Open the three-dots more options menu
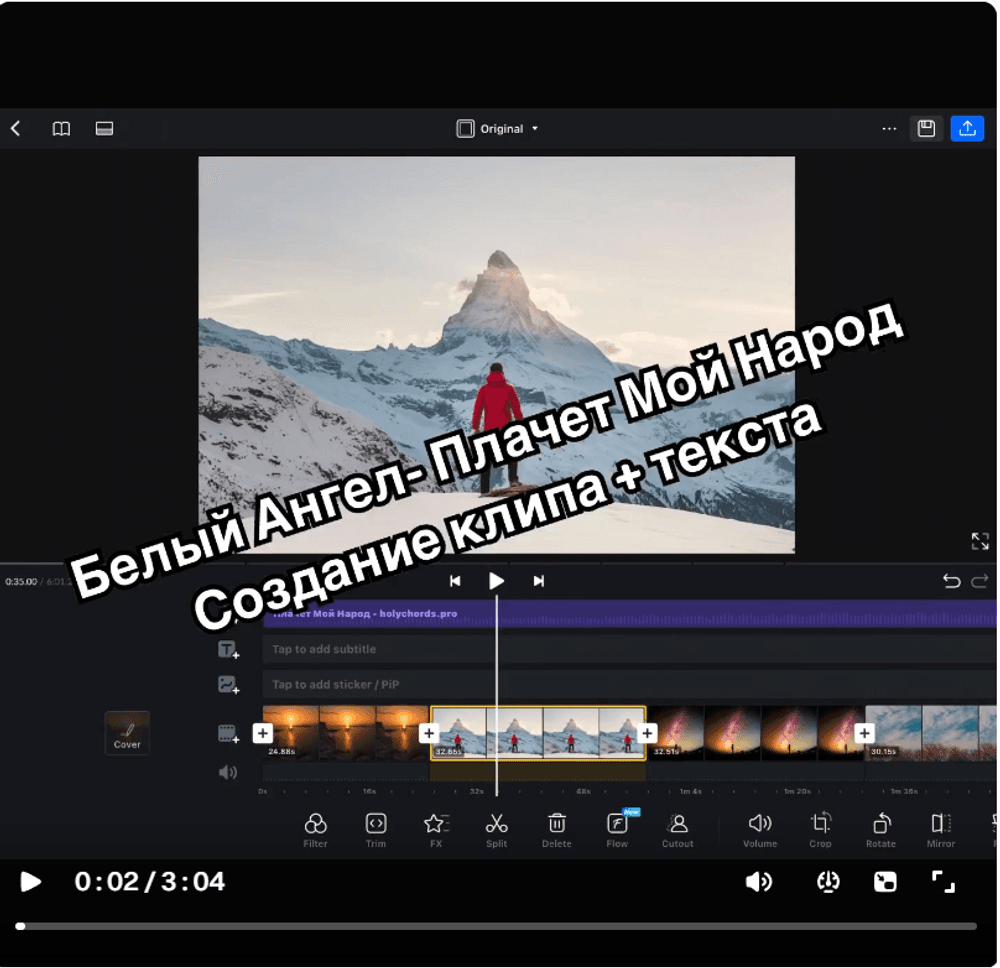Image resolution: width=1000 pixels, height=968 pixels. pos(889,129)
